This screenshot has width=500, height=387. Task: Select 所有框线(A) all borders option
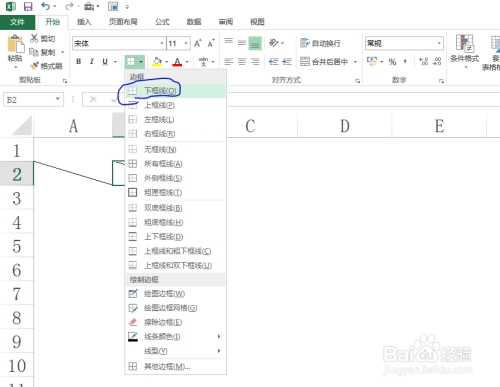(176, 164)
